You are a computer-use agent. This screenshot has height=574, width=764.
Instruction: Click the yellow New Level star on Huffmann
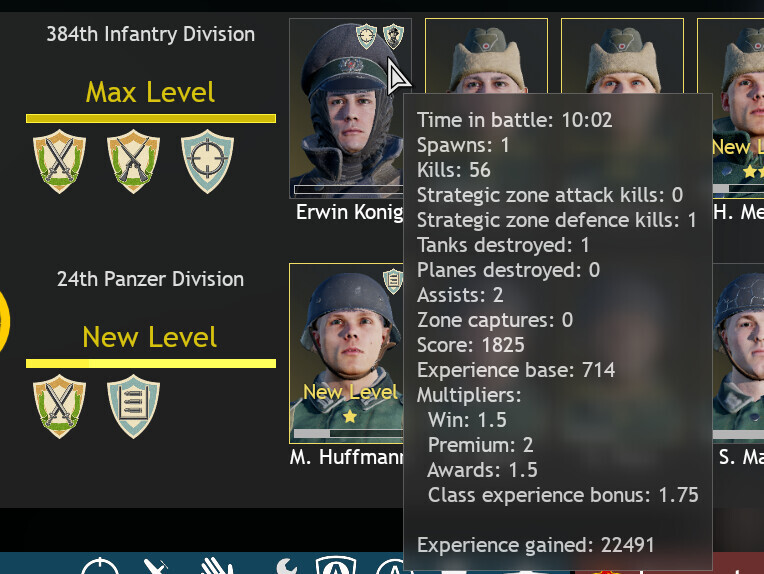point(349,416)
